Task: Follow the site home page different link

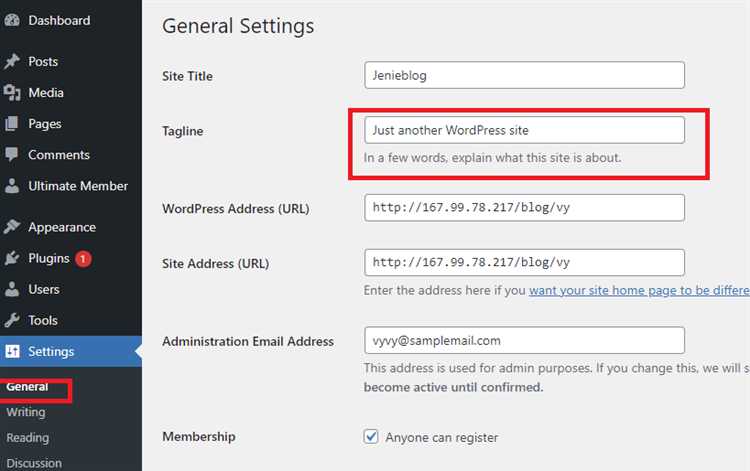Action: (x=639, y=290)
